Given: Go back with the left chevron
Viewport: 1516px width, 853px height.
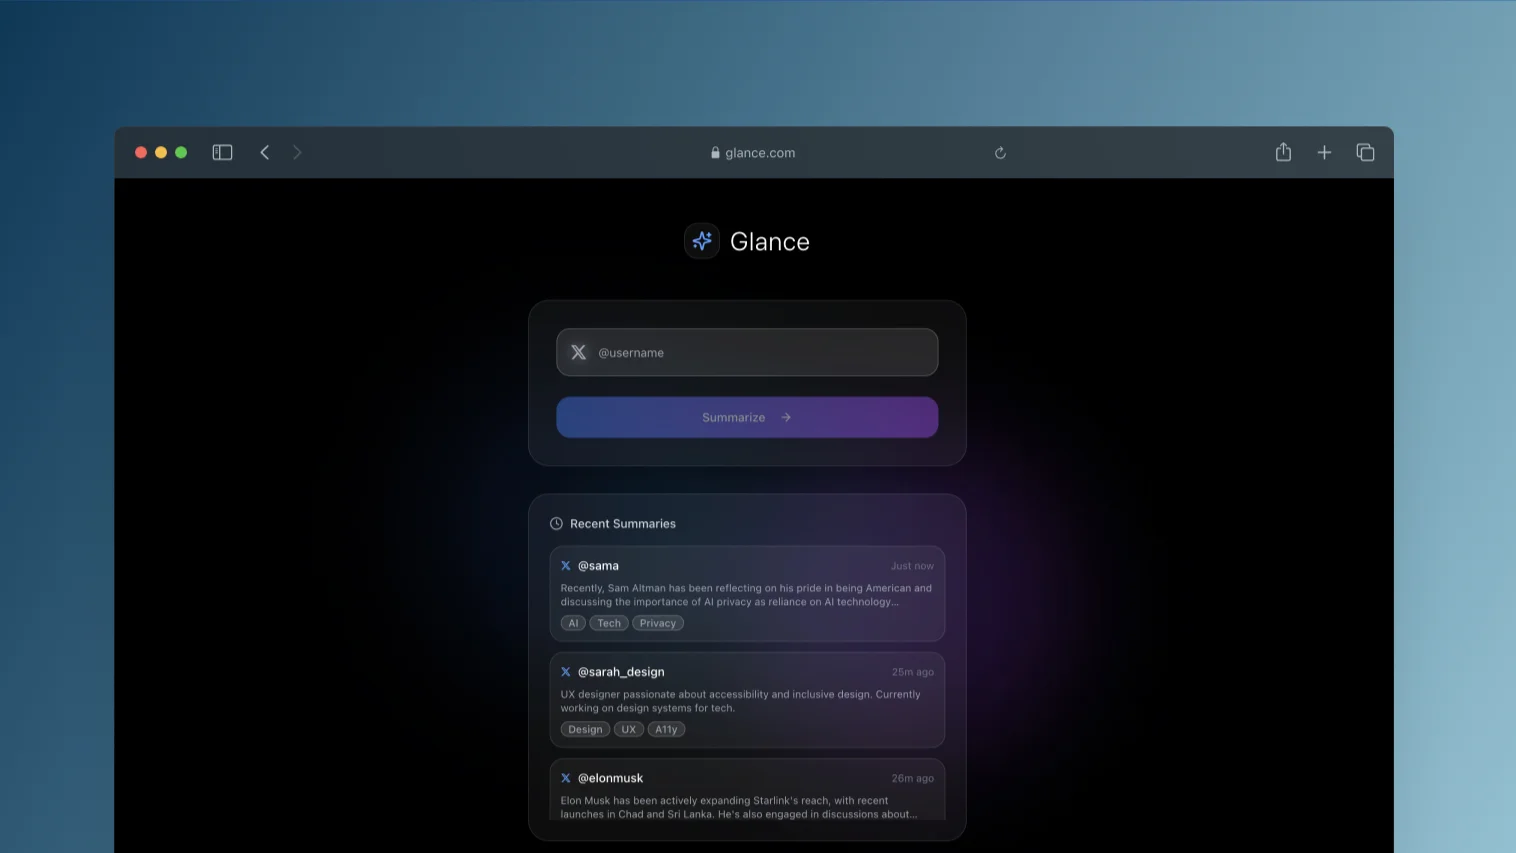Looking at the screenshot, I should pos(265,152).
